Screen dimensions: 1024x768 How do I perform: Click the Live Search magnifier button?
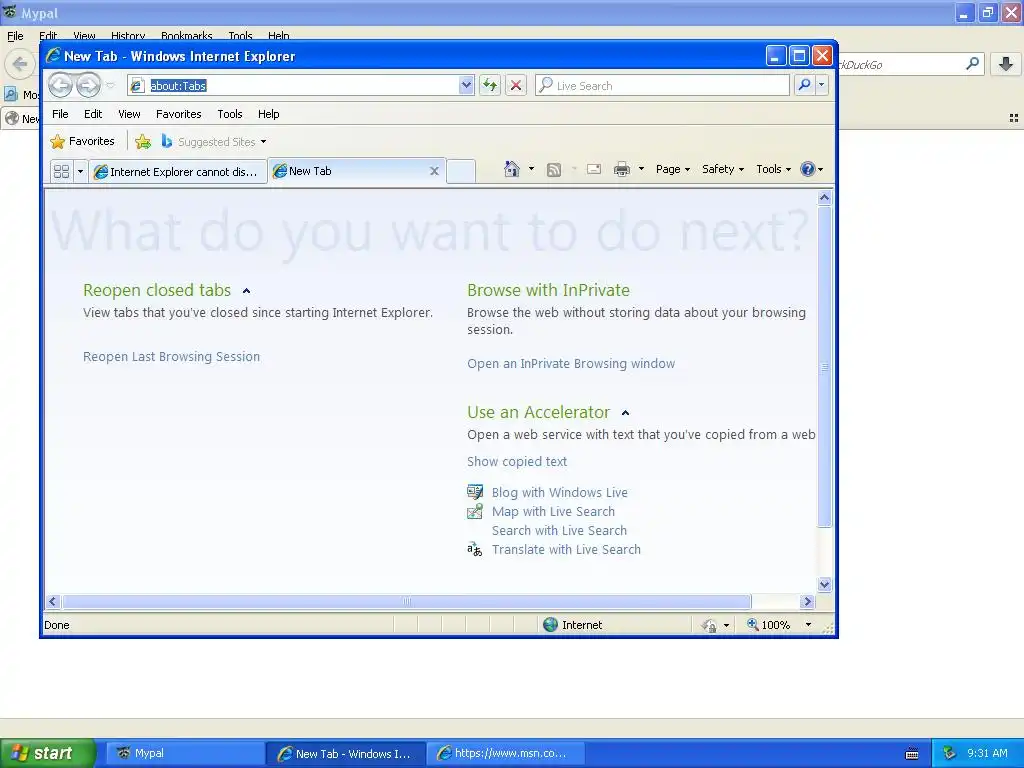805,85
